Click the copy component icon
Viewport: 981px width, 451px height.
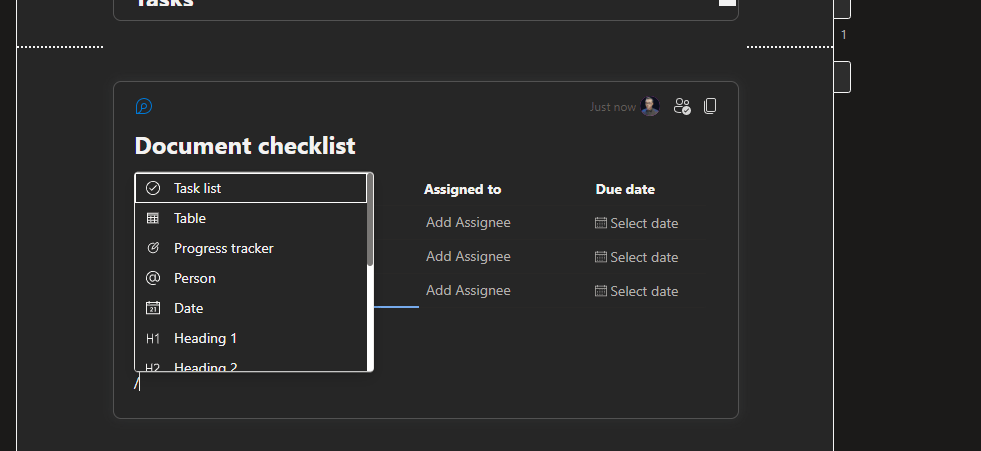[x=710, y=106]
